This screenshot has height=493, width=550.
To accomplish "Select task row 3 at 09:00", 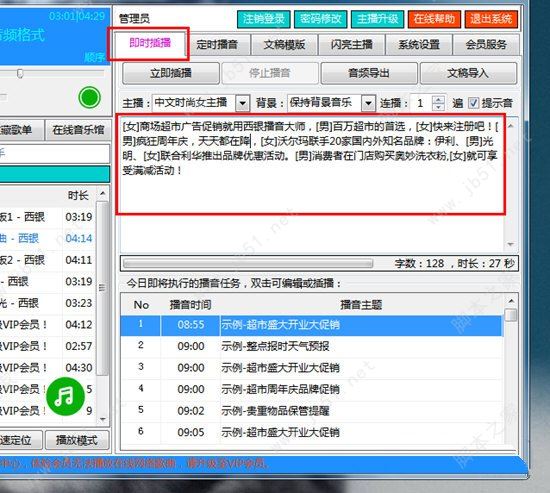I will click(x=312, y=368).
